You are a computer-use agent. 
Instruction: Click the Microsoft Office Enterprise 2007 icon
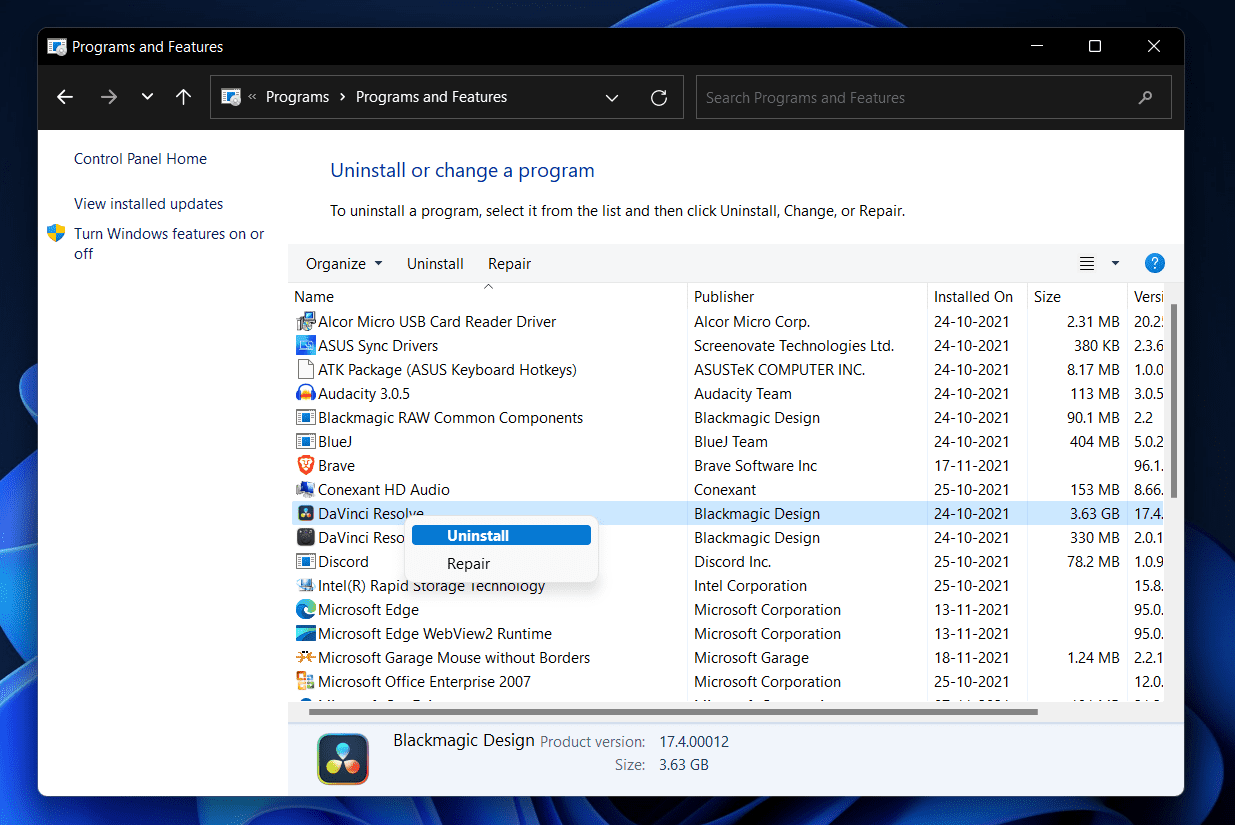click(x=306, y=682)
